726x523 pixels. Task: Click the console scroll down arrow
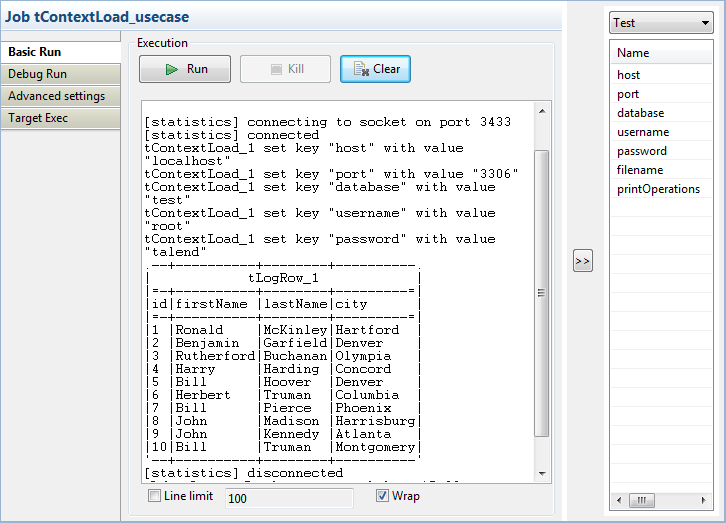pyautogui.click(x=542, y=473)
